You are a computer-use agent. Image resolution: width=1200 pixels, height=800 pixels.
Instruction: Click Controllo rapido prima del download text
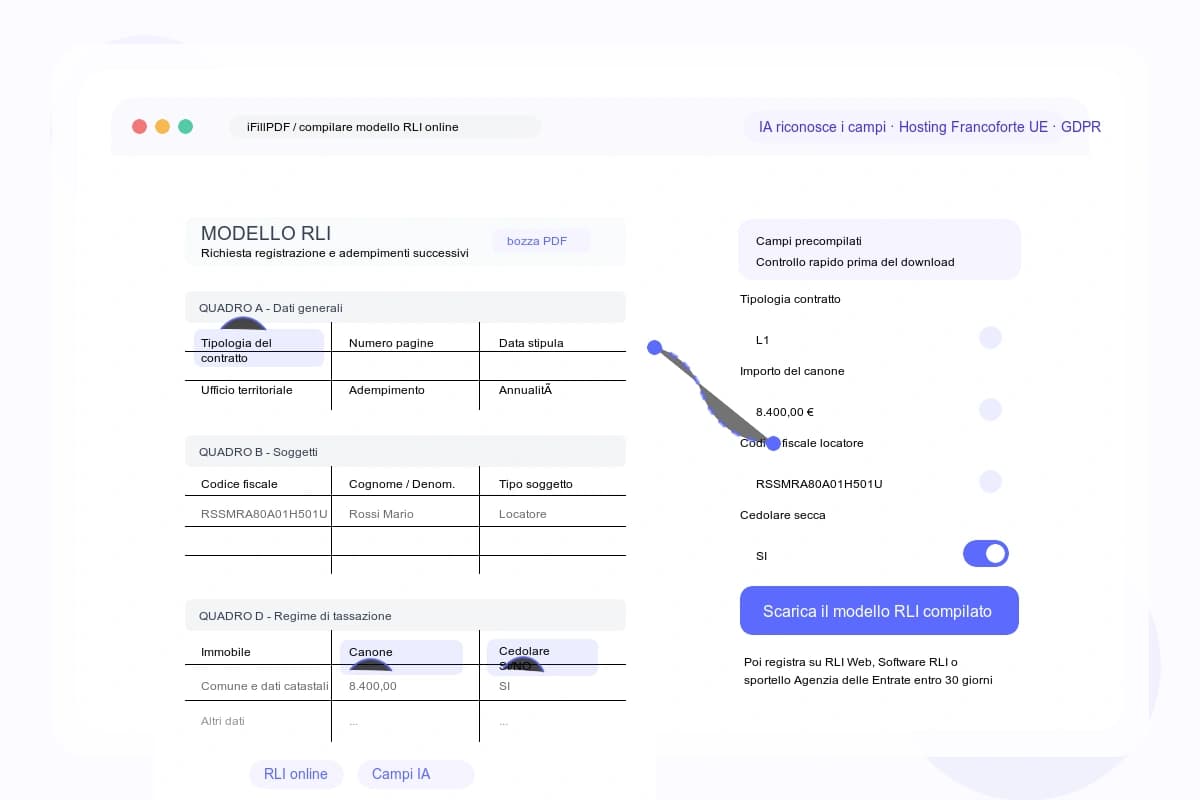pos(855,262)
